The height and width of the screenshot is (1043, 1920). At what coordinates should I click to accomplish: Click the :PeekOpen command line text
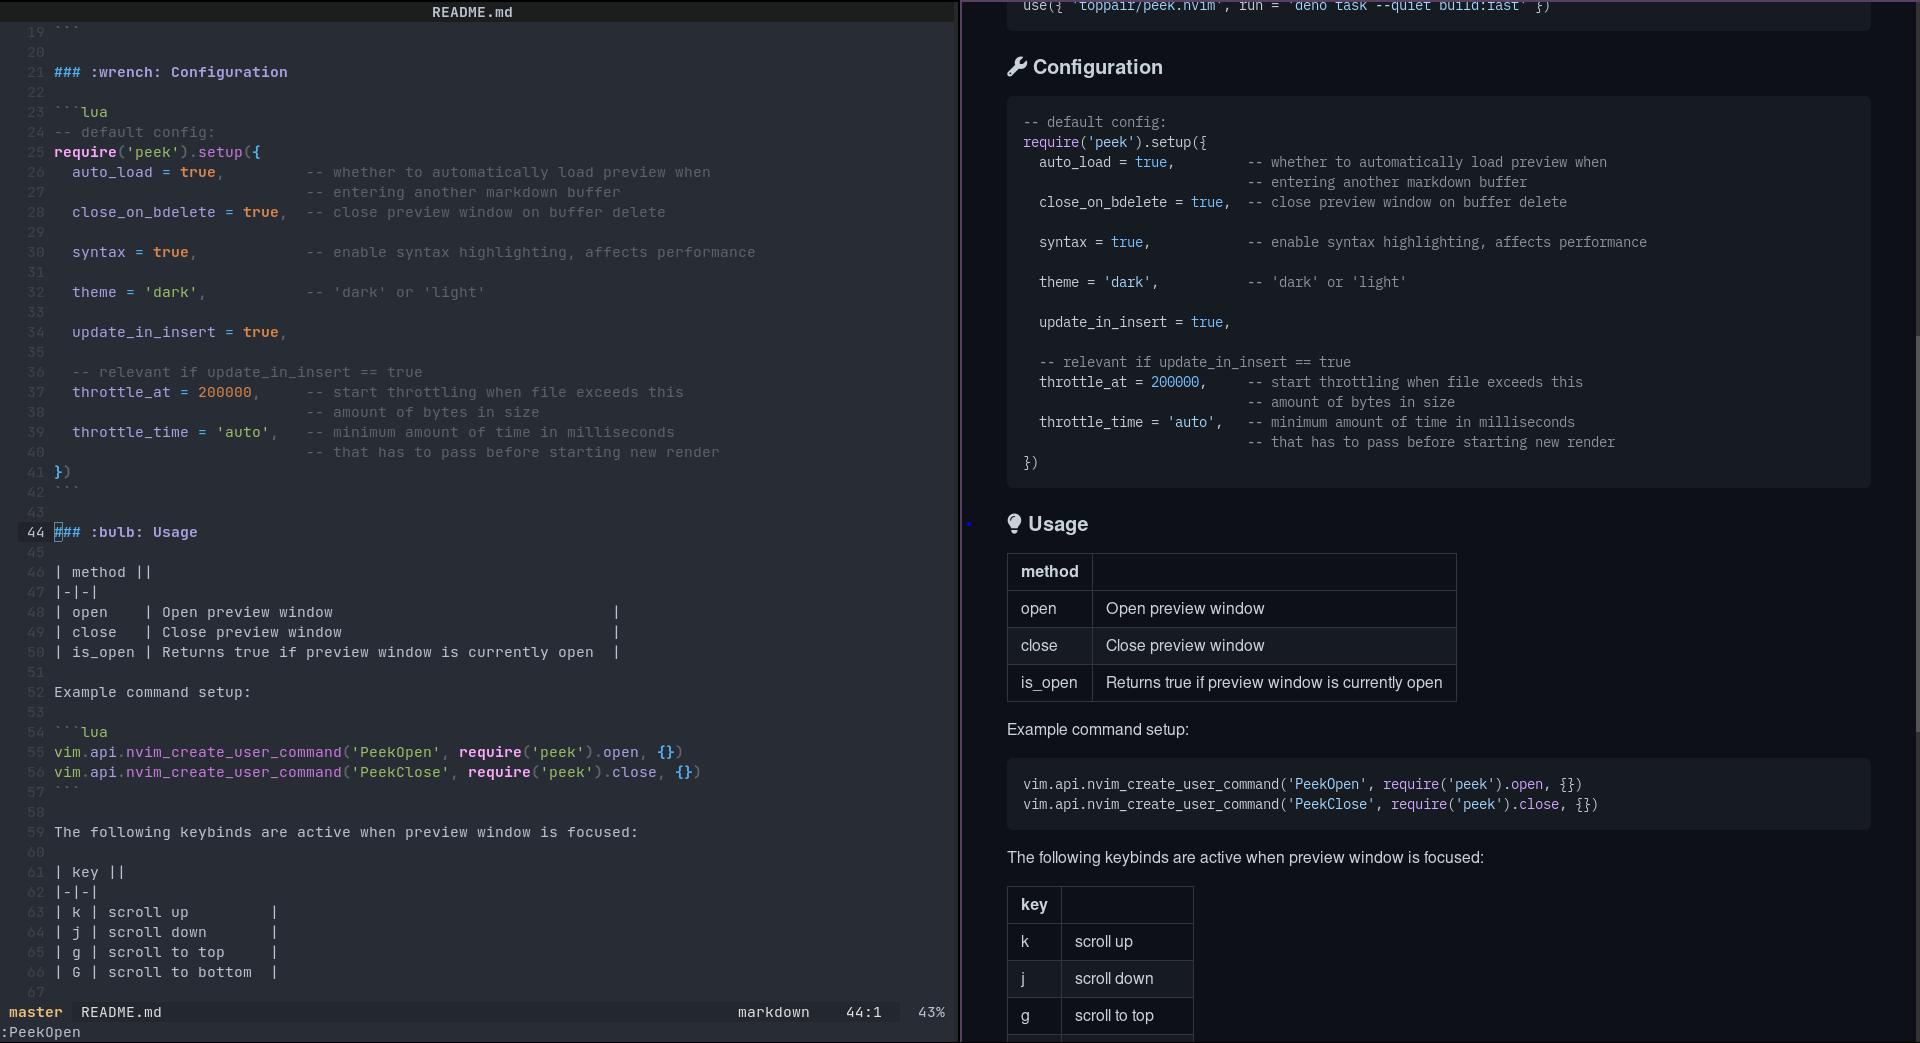click(x=41, y=1032)
